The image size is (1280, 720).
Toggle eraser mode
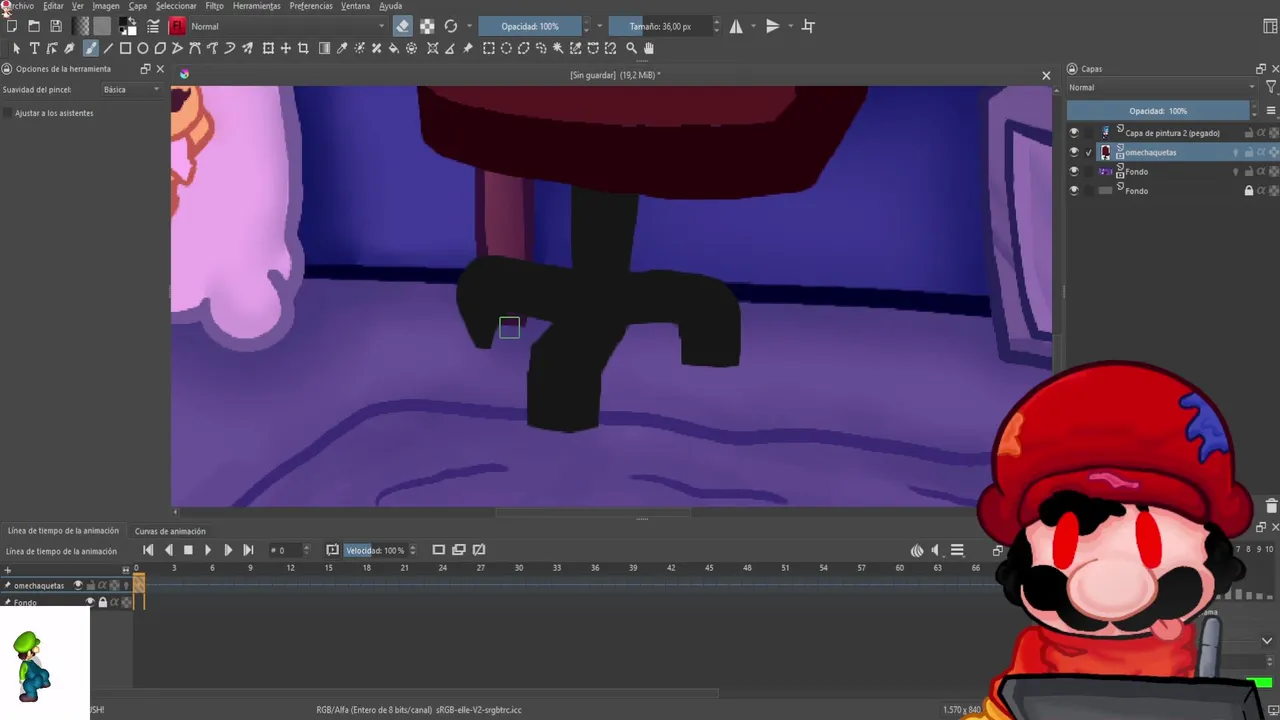[402, 26]
